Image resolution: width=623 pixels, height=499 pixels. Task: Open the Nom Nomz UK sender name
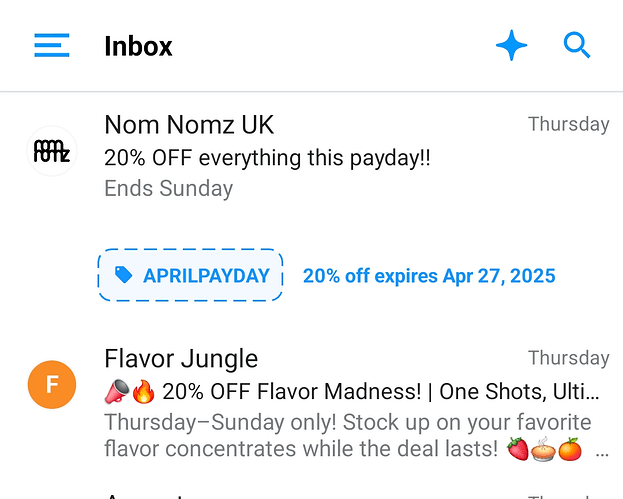(x=189, y=125)
